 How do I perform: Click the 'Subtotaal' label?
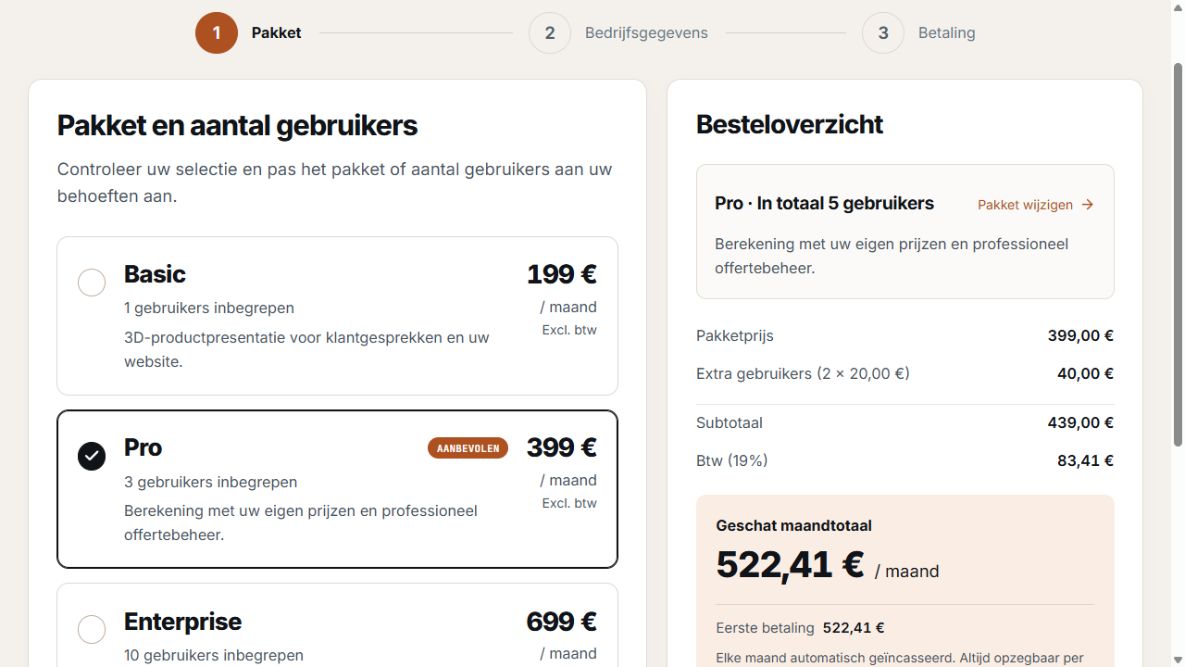[x=729, y=422]
